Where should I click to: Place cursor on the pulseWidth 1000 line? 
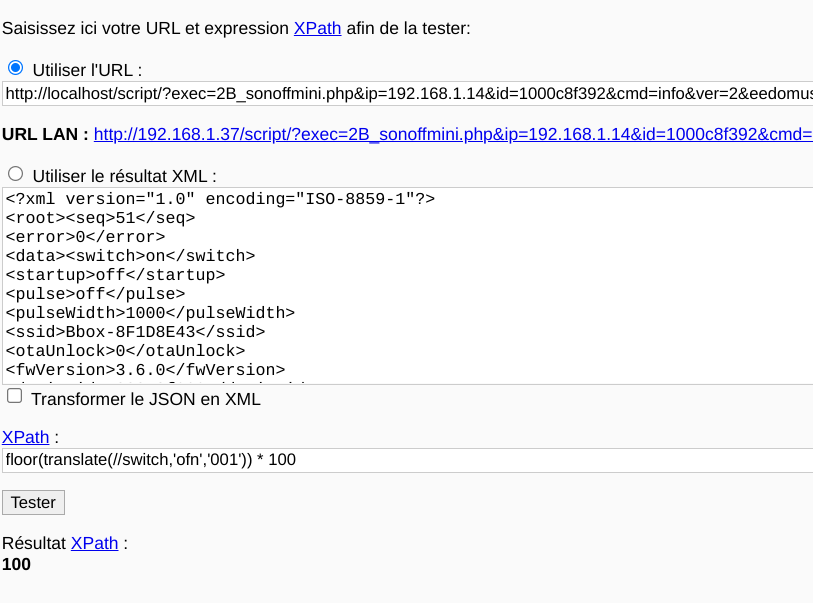(x=150, y=313)
